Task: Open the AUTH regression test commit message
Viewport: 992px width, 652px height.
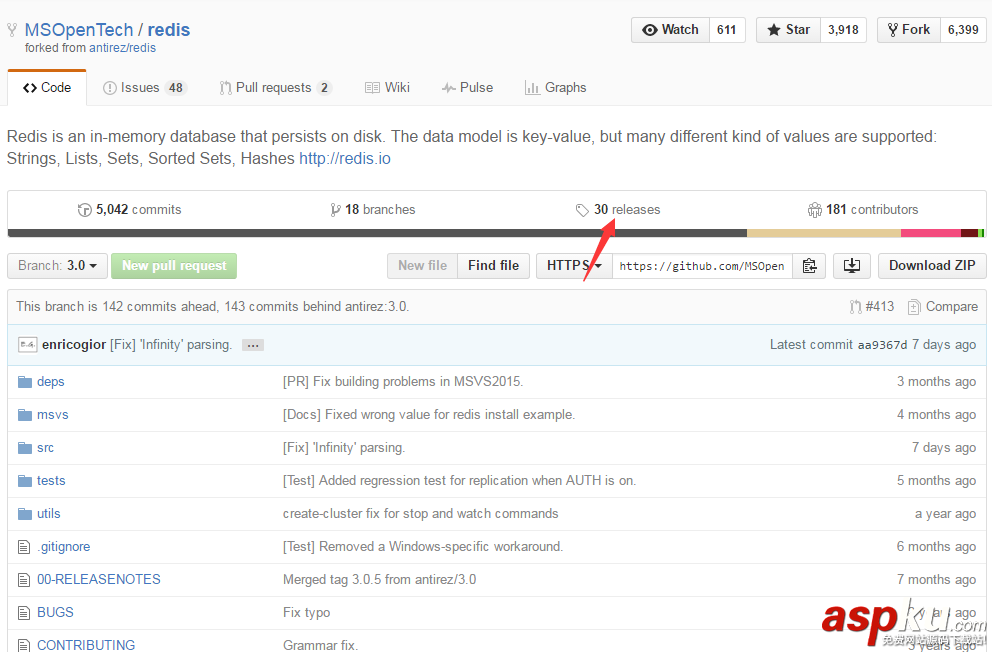Action: point(459,481)
